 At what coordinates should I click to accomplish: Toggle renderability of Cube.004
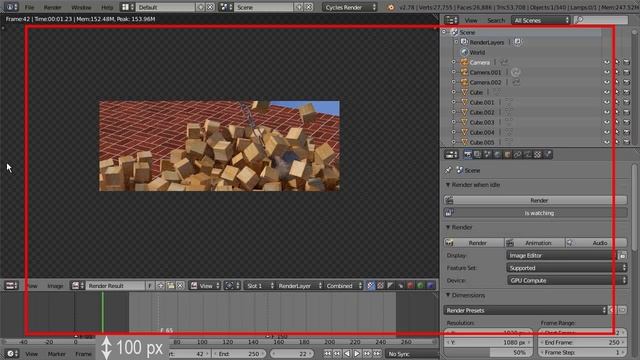tap(627, 132)
